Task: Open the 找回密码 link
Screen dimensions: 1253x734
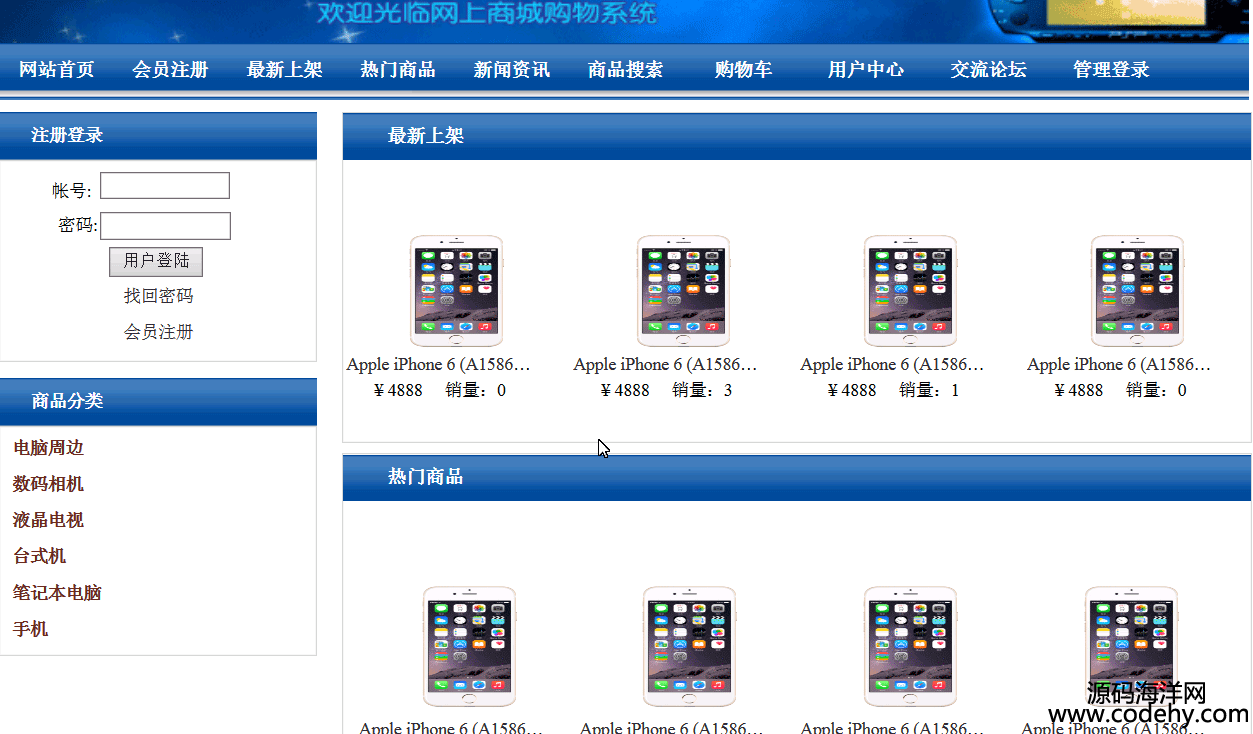Action: click(159, 296)
